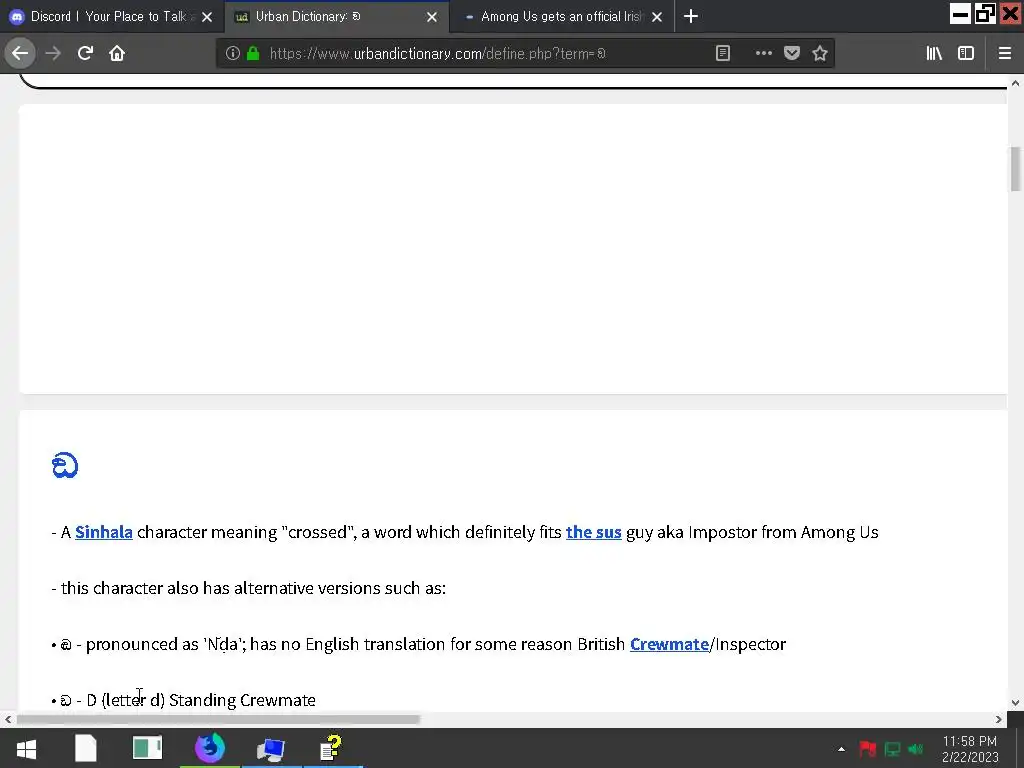Bookmark this page with the star

pos(820,54)
